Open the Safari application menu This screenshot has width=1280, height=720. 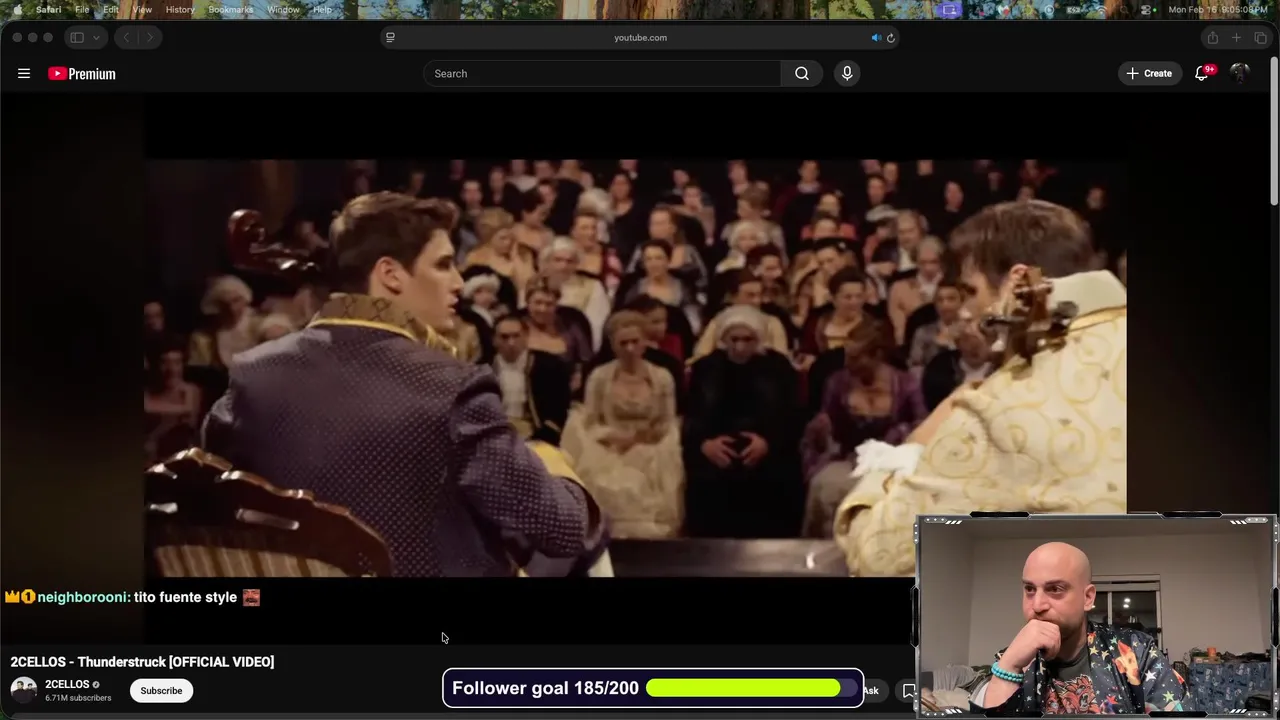[48, 9]
